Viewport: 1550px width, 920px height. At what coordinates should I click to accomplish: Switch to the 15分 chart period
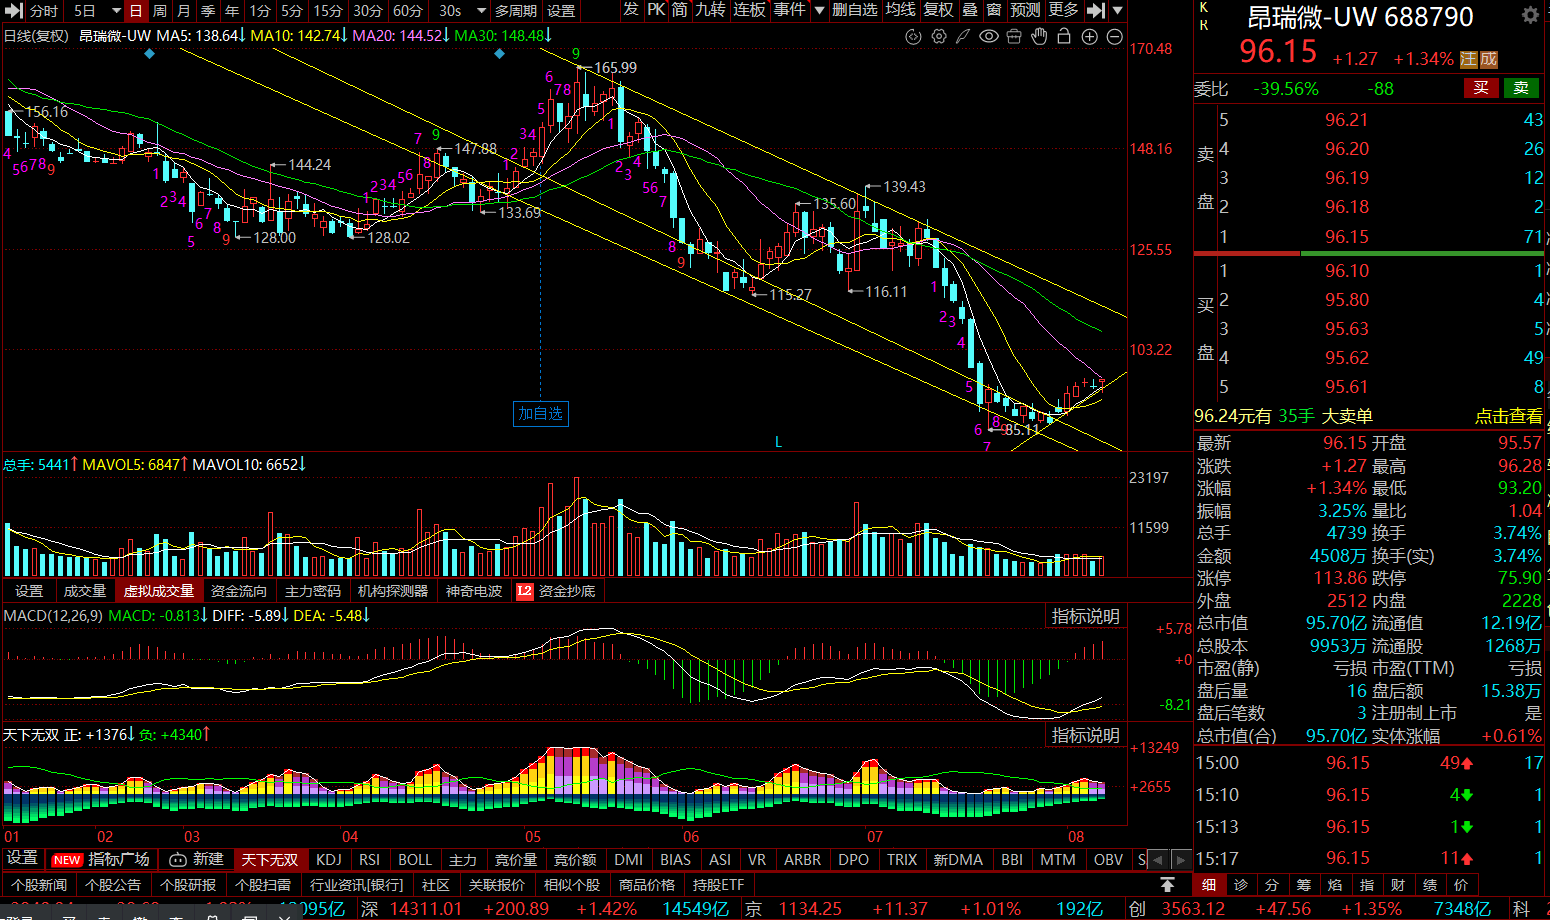[328, 10]
